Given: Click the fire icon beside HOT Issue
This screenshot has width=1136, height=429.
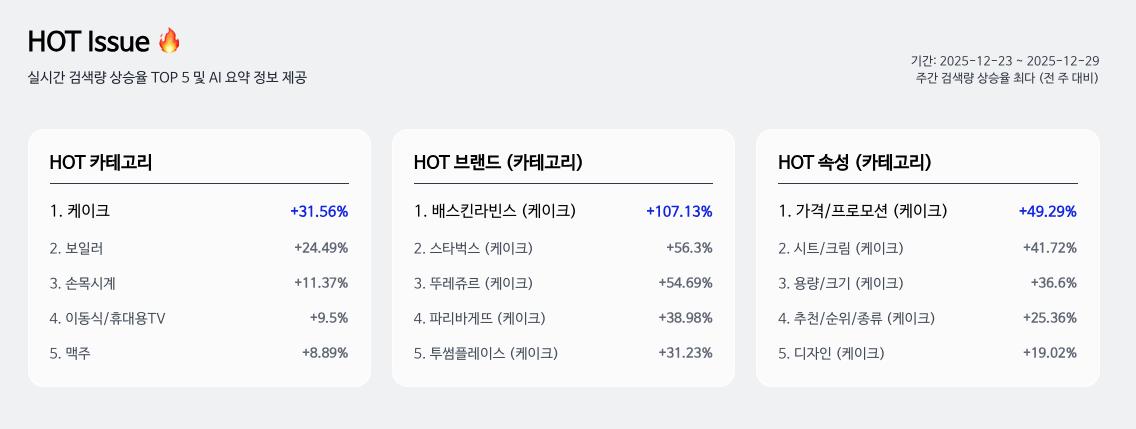Looking at the screenshot, I should pyautogui.click(x=170, y=41).
